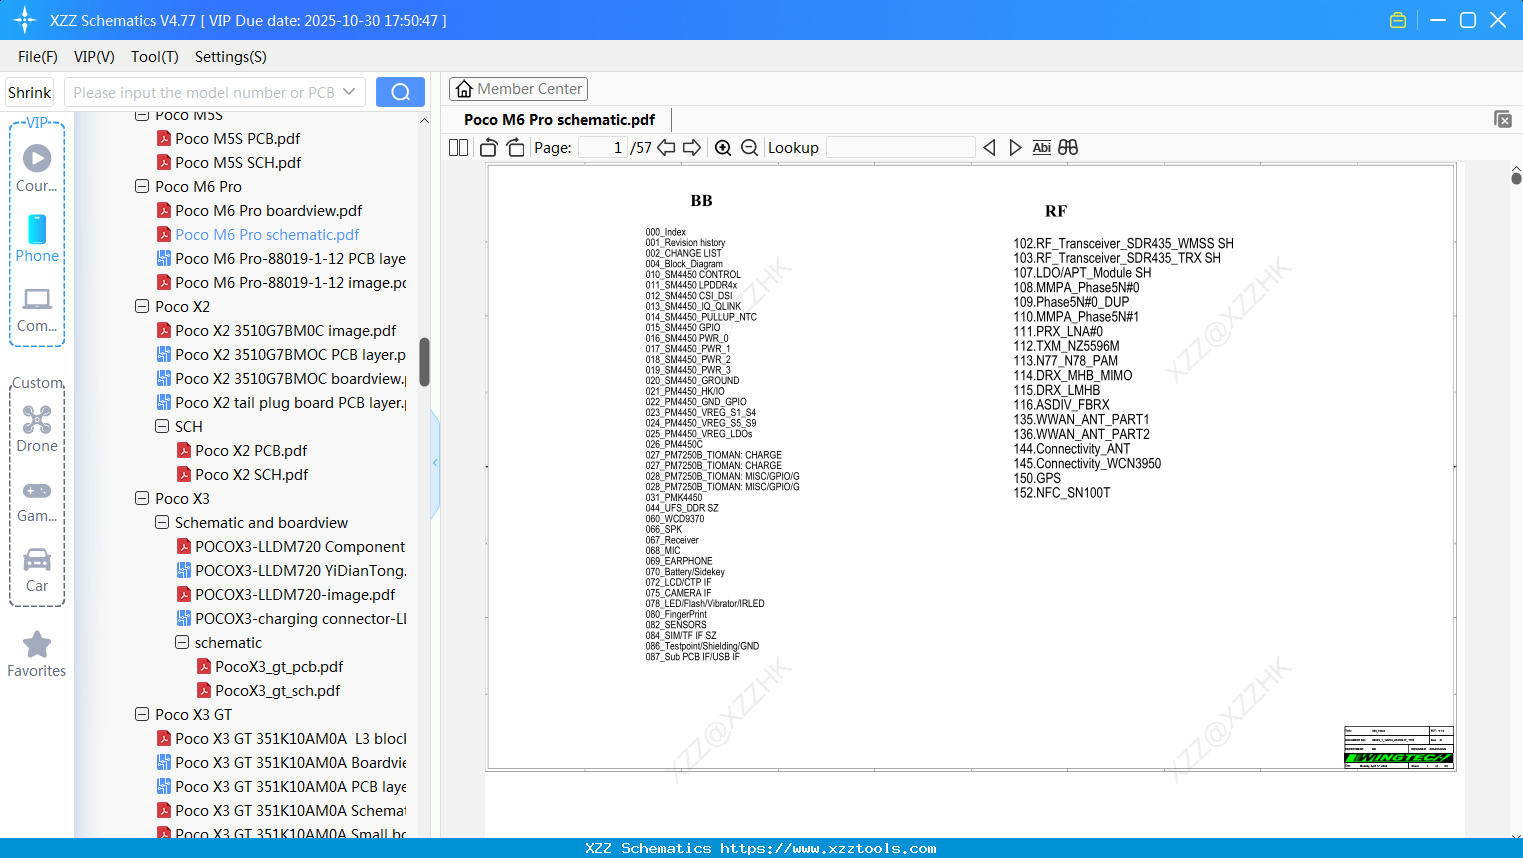Click the file tree scrollbar thumb
1523x858 pixels.
pos(424,362)
